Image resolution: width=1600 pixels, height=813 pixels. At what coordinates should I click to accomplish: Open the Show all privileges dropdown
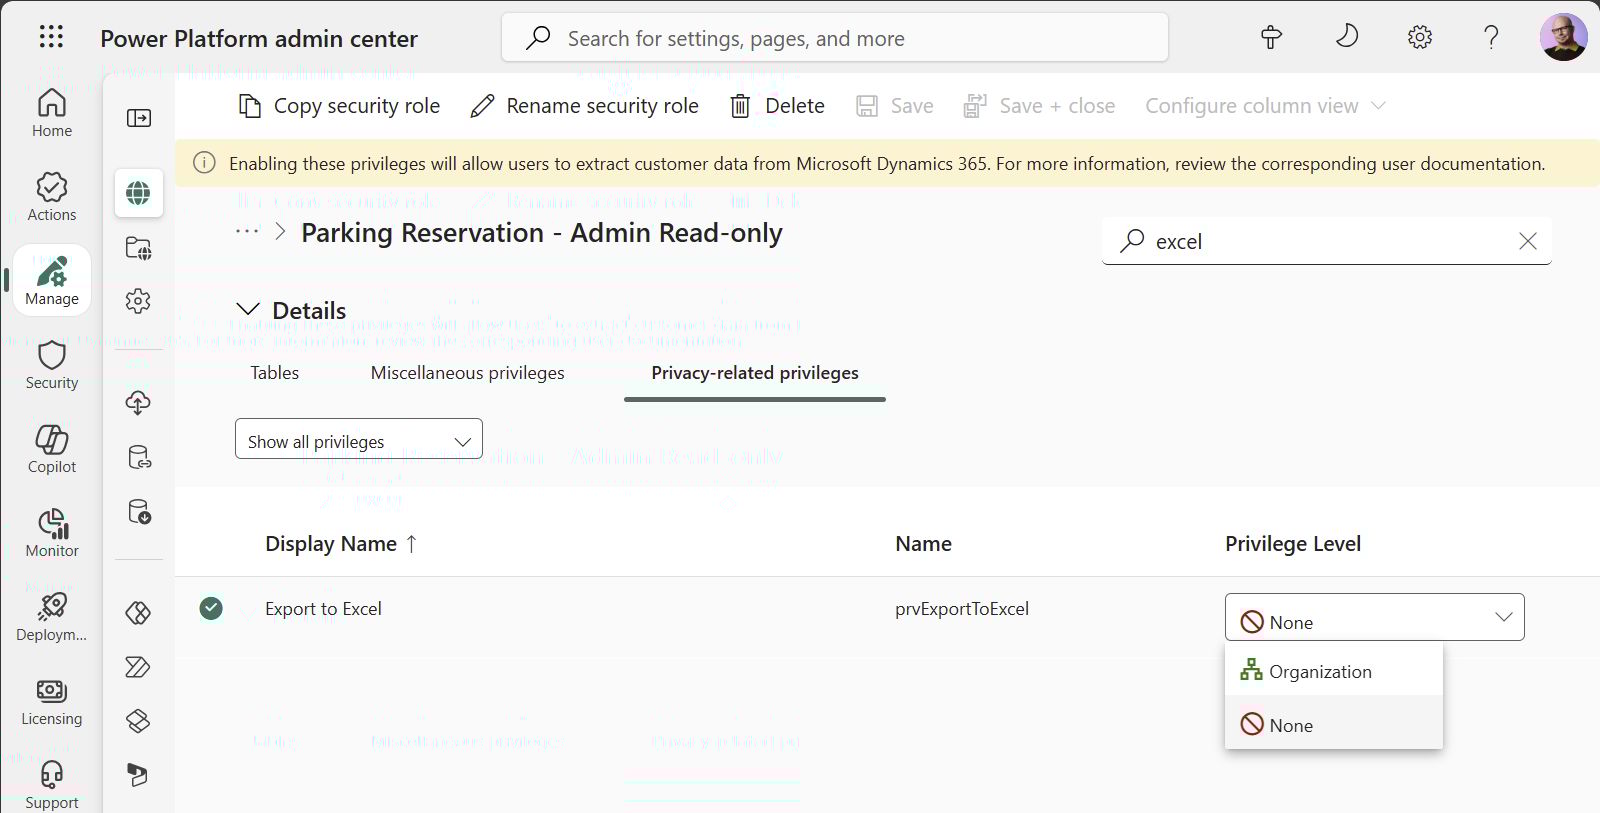[359, 439]
